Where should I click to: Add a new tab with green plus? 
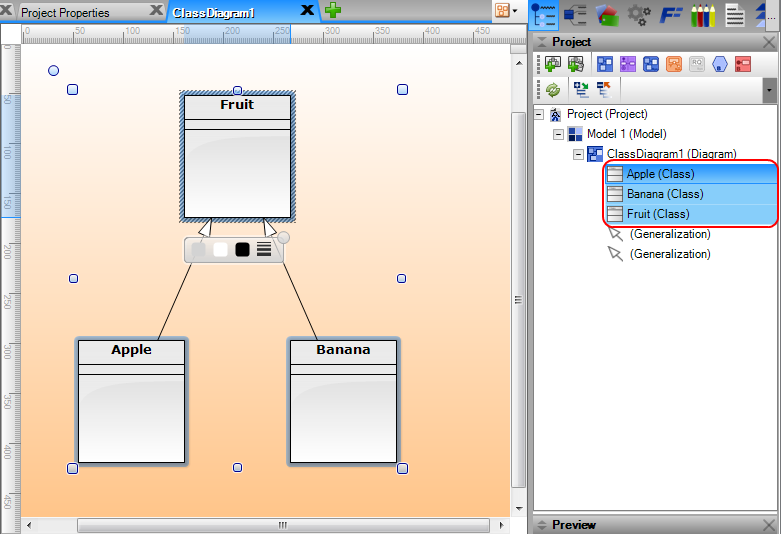click(333, 10)
